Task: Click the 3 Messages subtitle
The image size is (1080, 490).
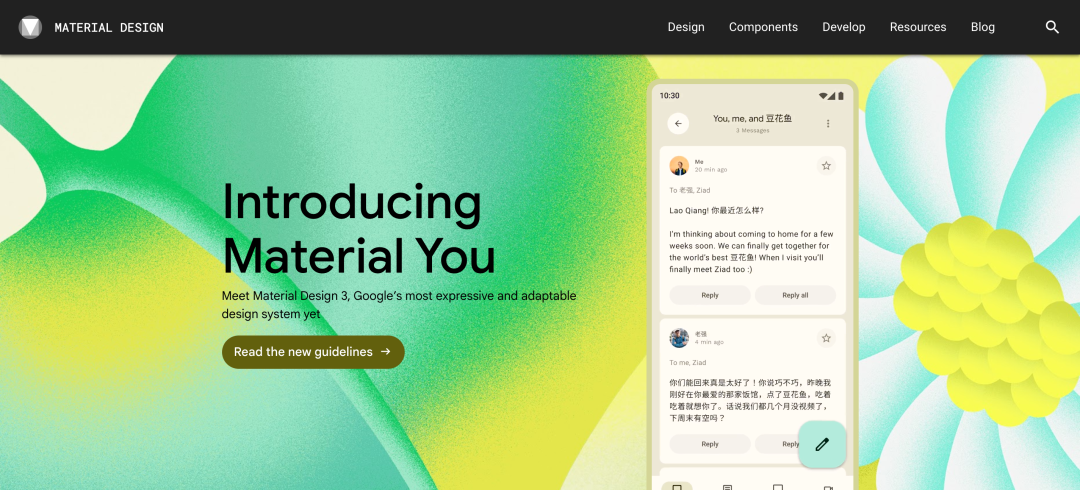Action: pos(752,130)
